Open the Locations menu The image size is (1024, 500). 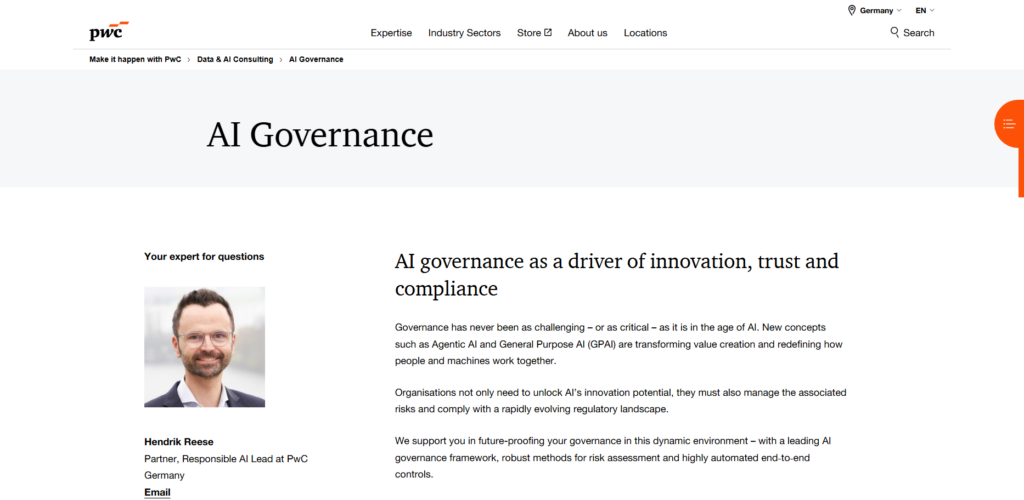[645, 33]
